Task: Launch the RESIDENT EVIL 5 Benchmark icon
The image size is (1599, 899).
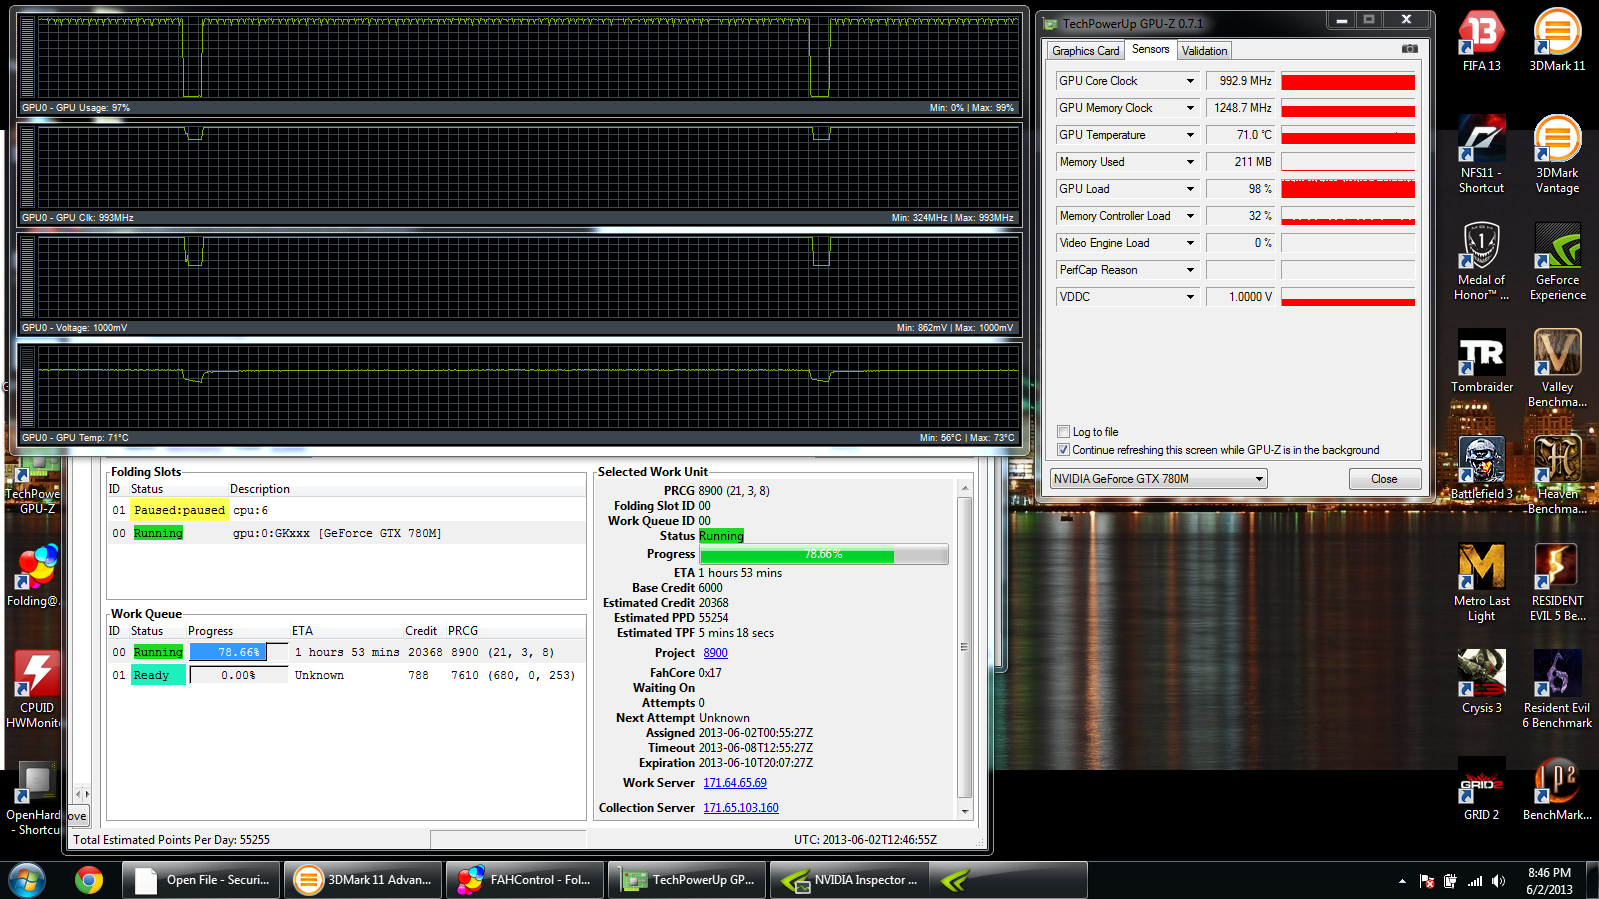Action: pyautogui.click(x=1557, y=583)
